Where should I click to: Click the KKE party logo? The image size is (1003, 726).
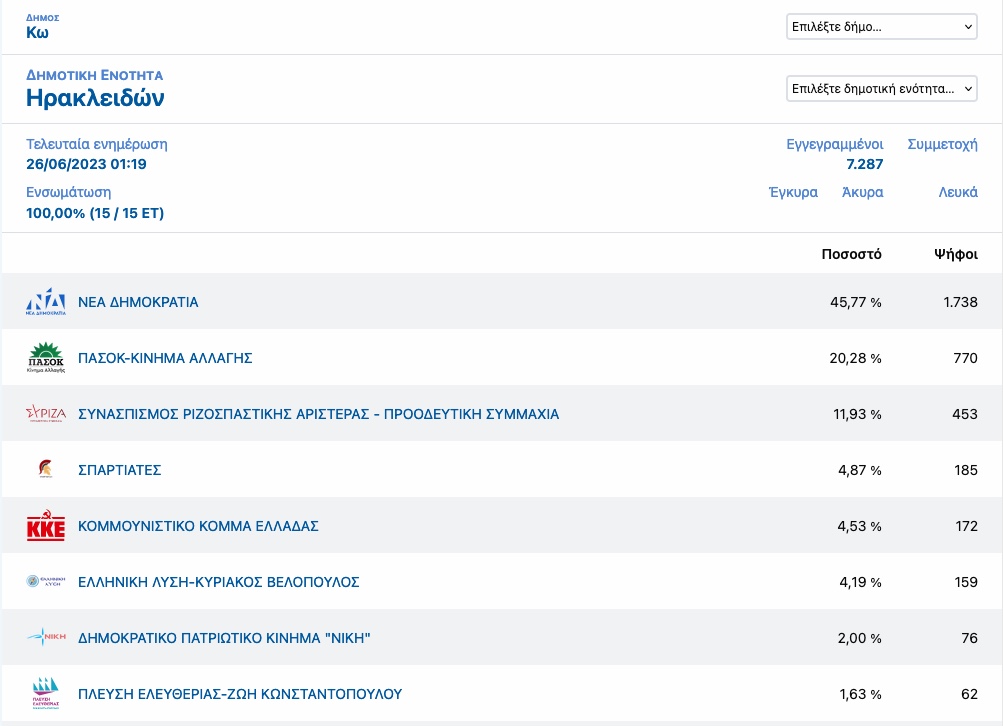point(45,526)
